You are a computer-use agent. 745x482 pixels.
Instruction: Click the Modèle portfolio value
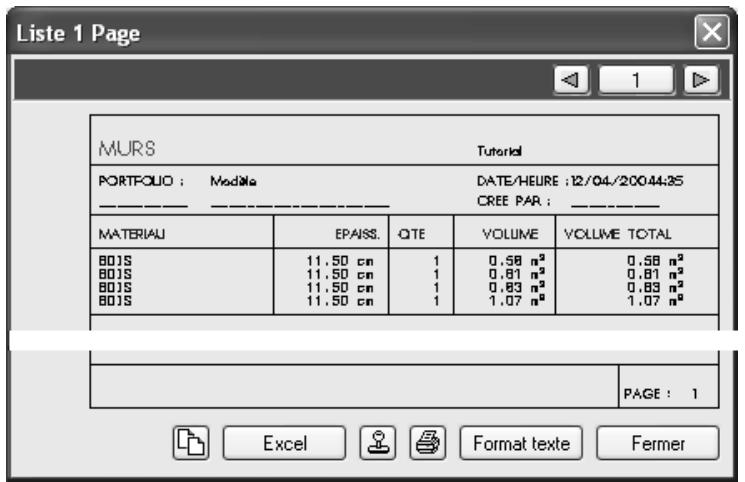[x=233, y=181]
